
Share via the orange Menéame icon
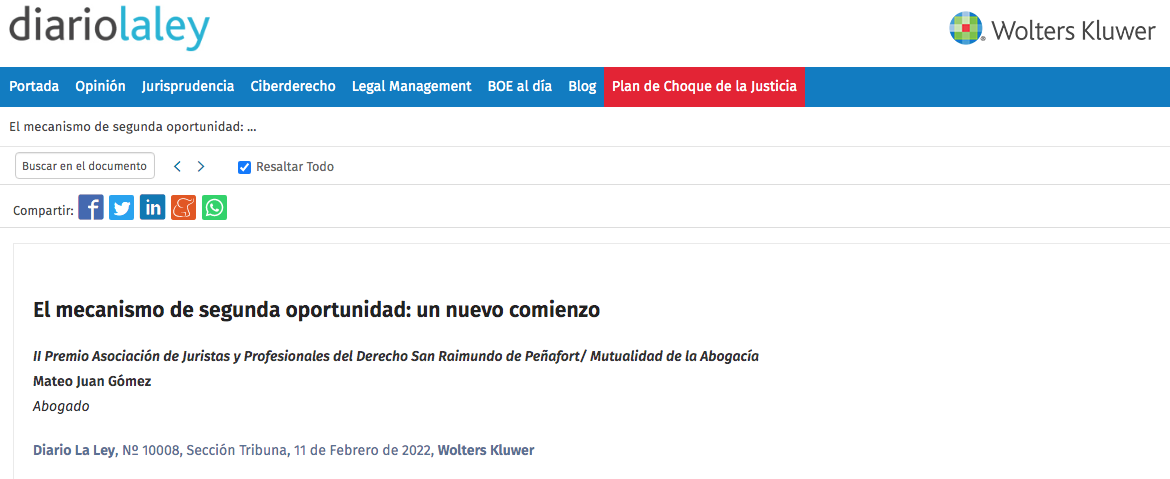tap(184, 207)
